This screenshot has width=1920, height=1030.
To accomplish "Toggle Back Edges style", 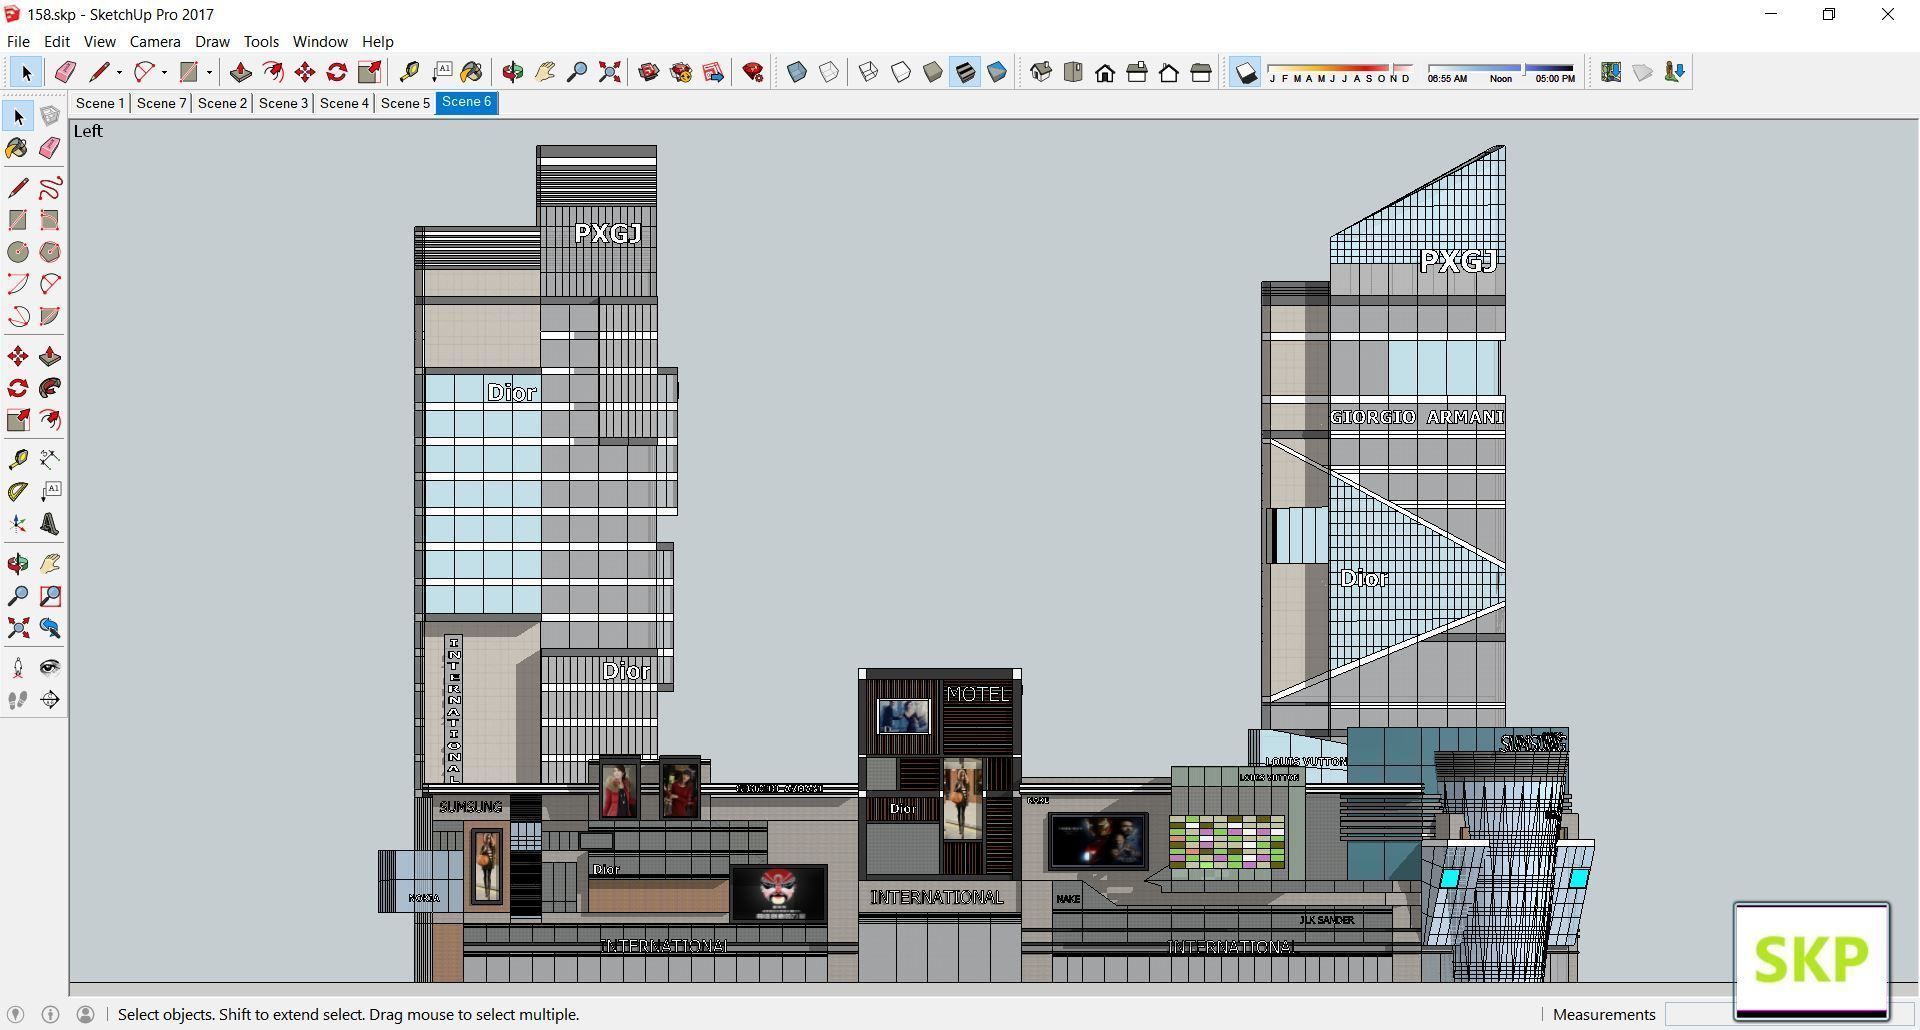I will (x=829, y=72).
